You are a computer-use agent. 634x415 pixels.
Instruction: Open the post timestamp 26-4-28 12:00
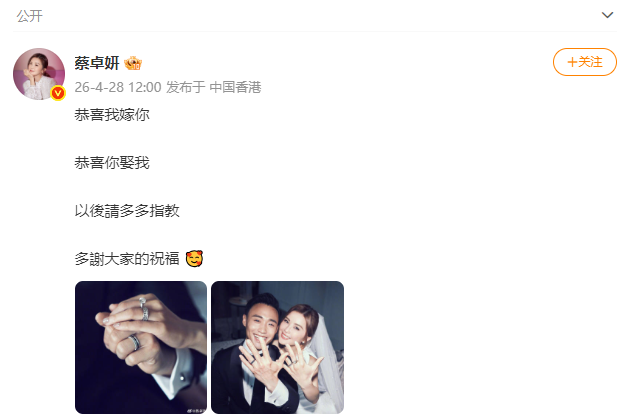click(118, 87)
